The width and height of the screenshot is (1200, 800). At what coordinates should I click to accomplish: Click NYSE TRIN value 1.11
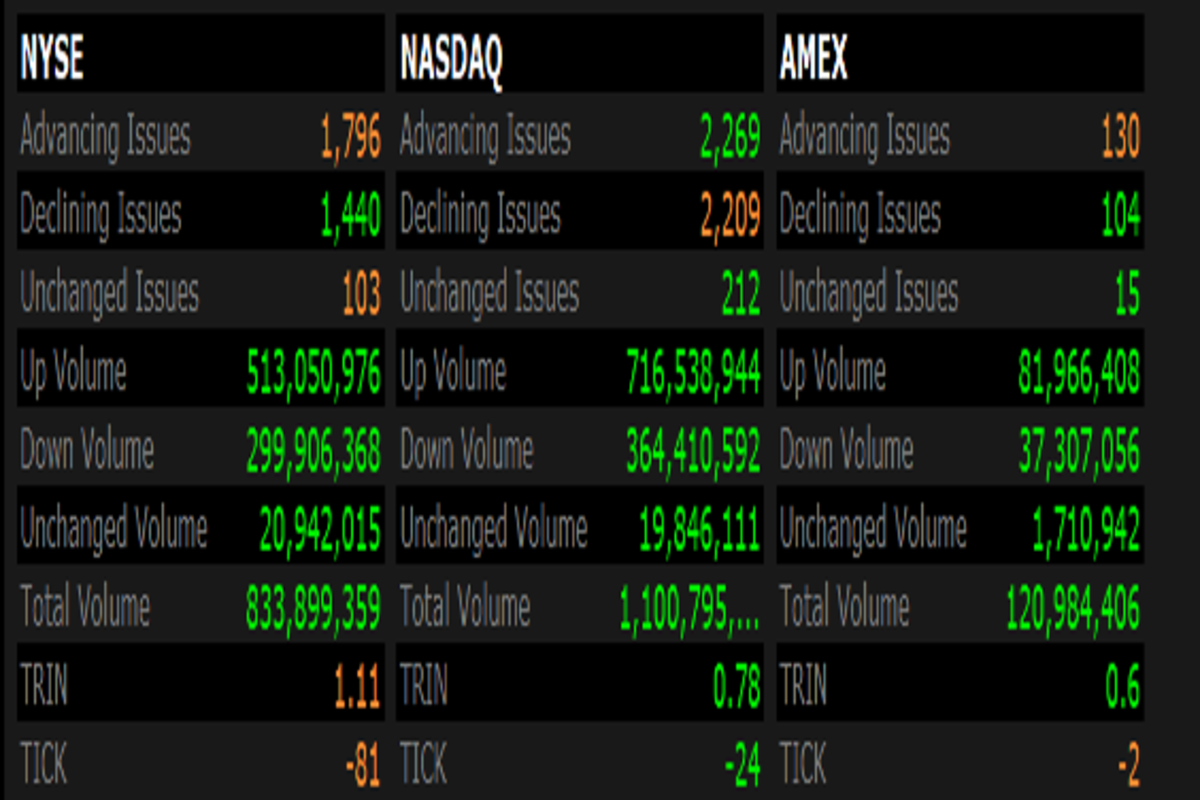tap(357, 686)
